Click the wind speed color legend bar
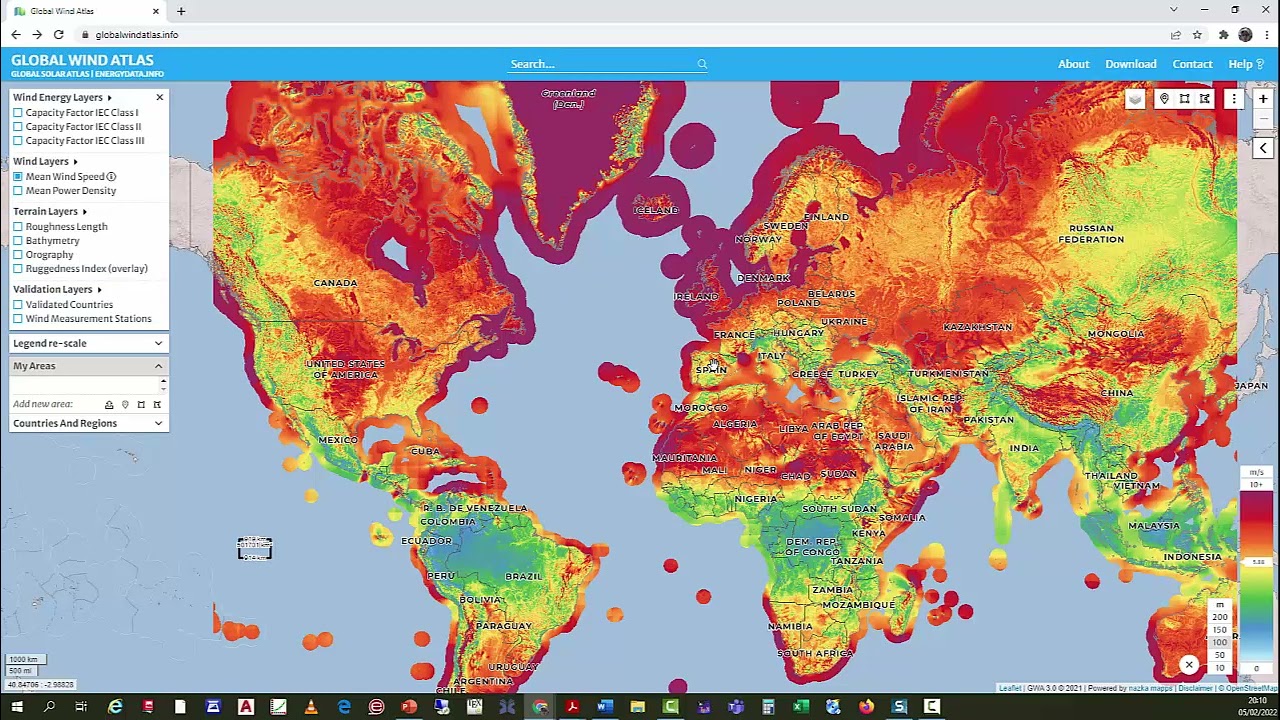This screenshot has width=1280, height=720. point(1257,575)
